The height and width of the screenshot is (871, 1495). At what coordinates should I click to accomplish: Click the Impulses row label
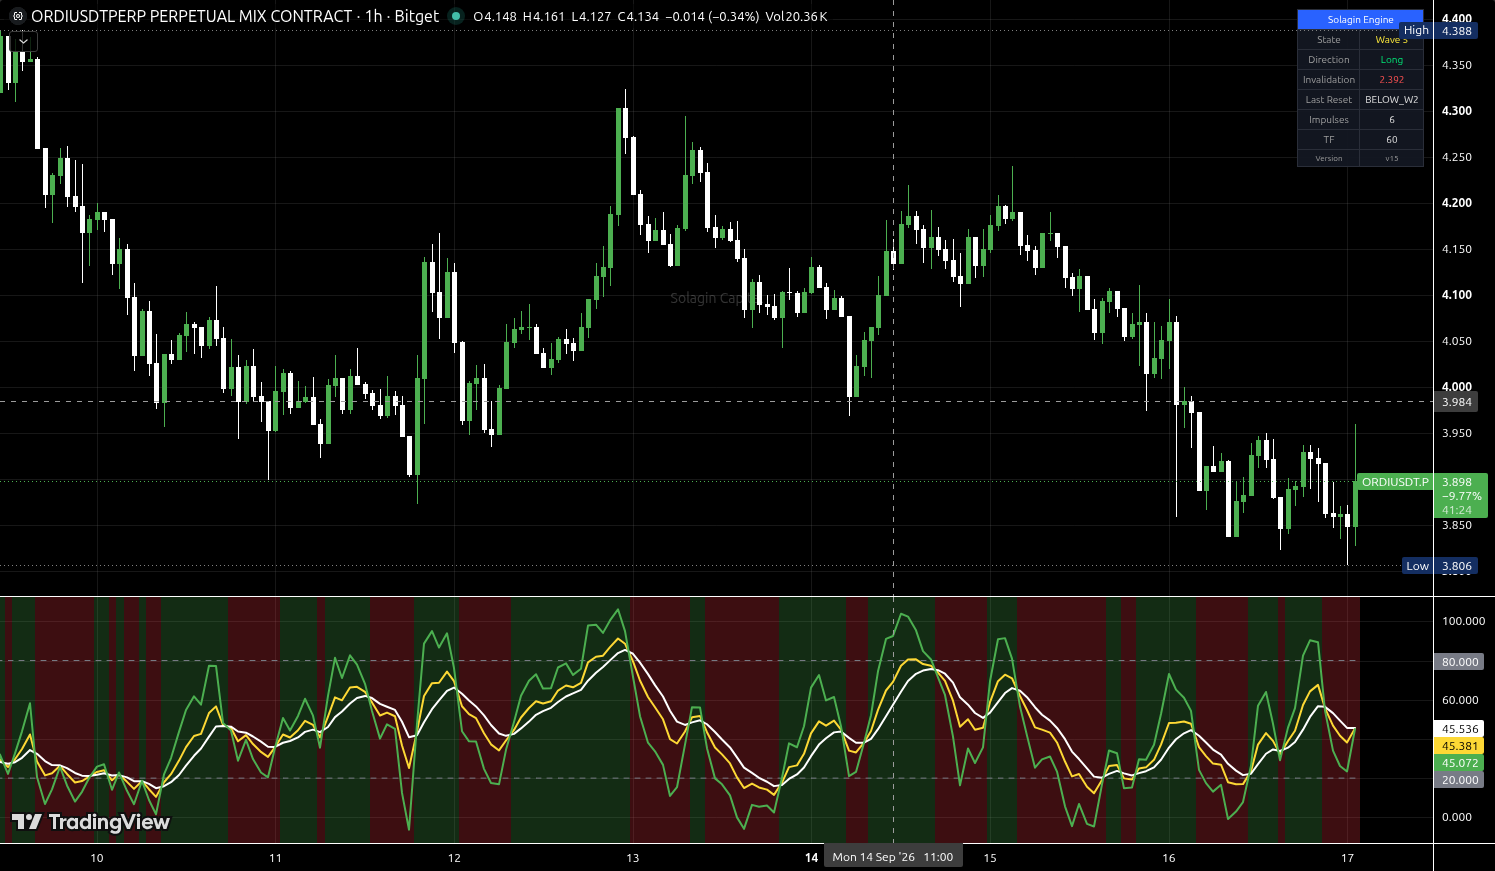(x=1329, y=120)
